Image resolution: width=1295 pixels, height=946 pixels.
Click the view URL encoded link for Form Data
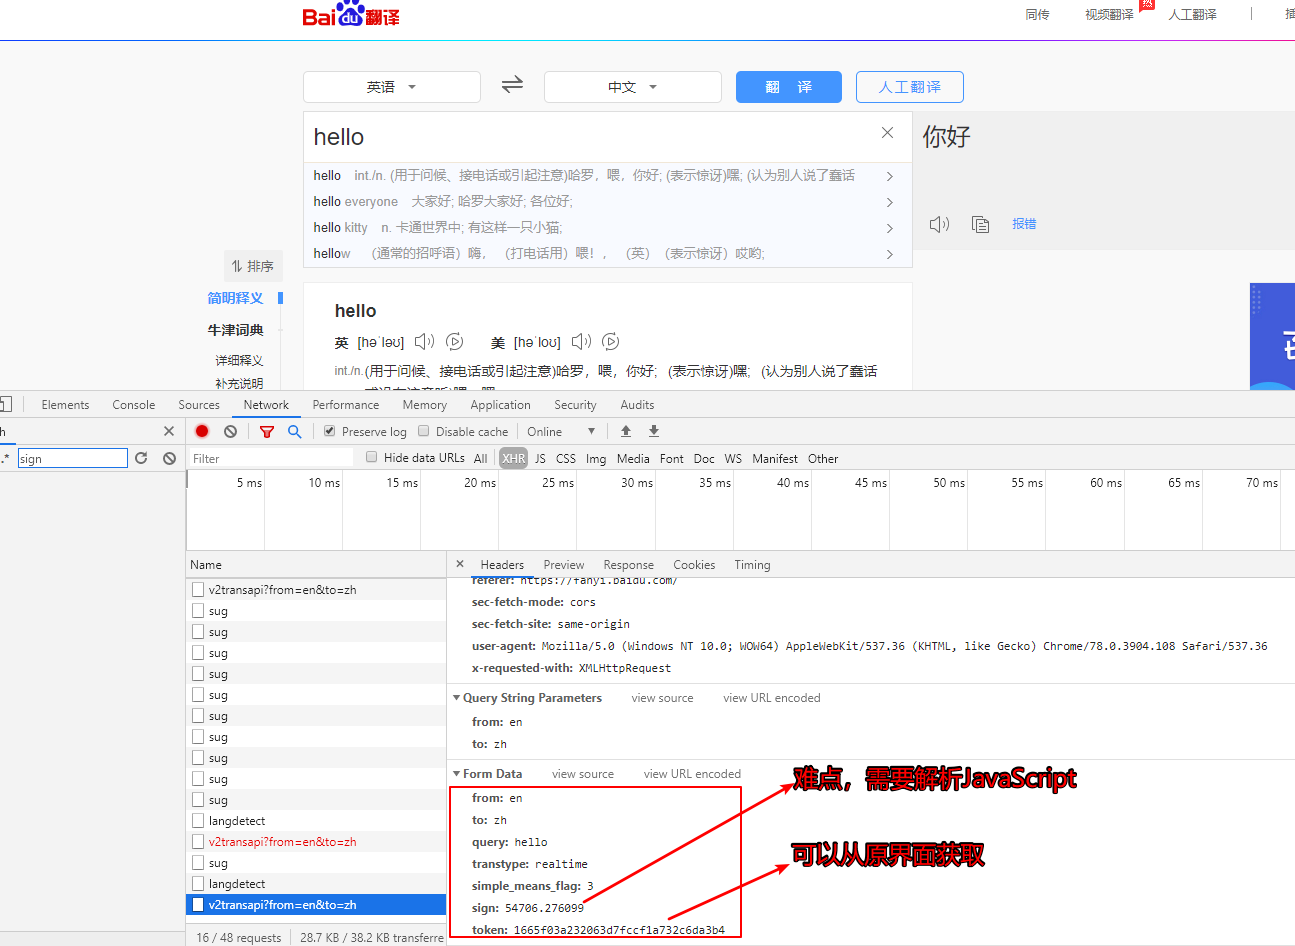tap(692, 773)
